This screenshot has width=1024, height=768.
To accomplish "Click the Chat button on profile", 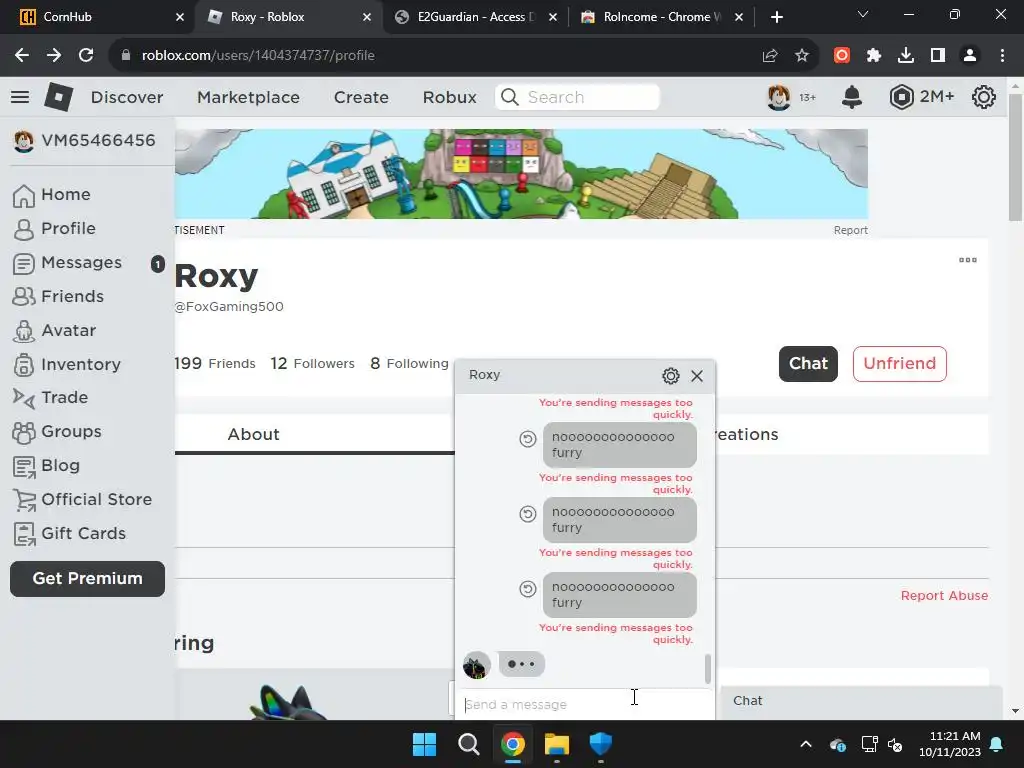I will pyautogui.click(x=808, y=364).
